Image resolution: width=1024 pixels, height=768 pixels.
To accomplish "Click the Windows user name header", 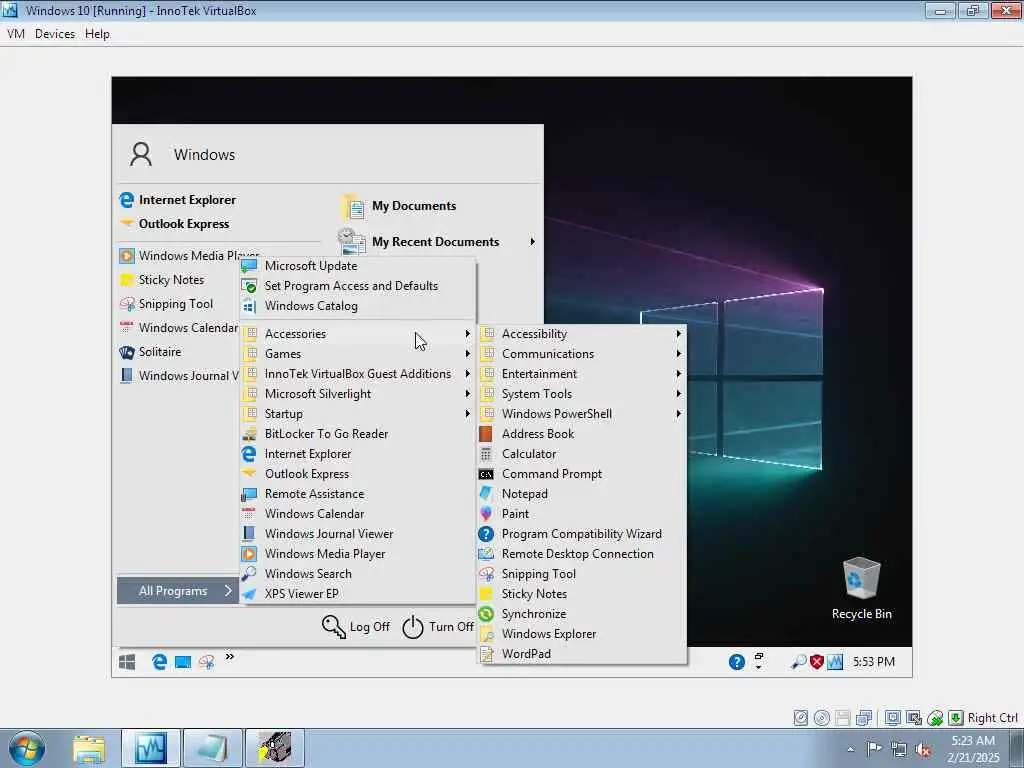I will [x=204, y=155].
